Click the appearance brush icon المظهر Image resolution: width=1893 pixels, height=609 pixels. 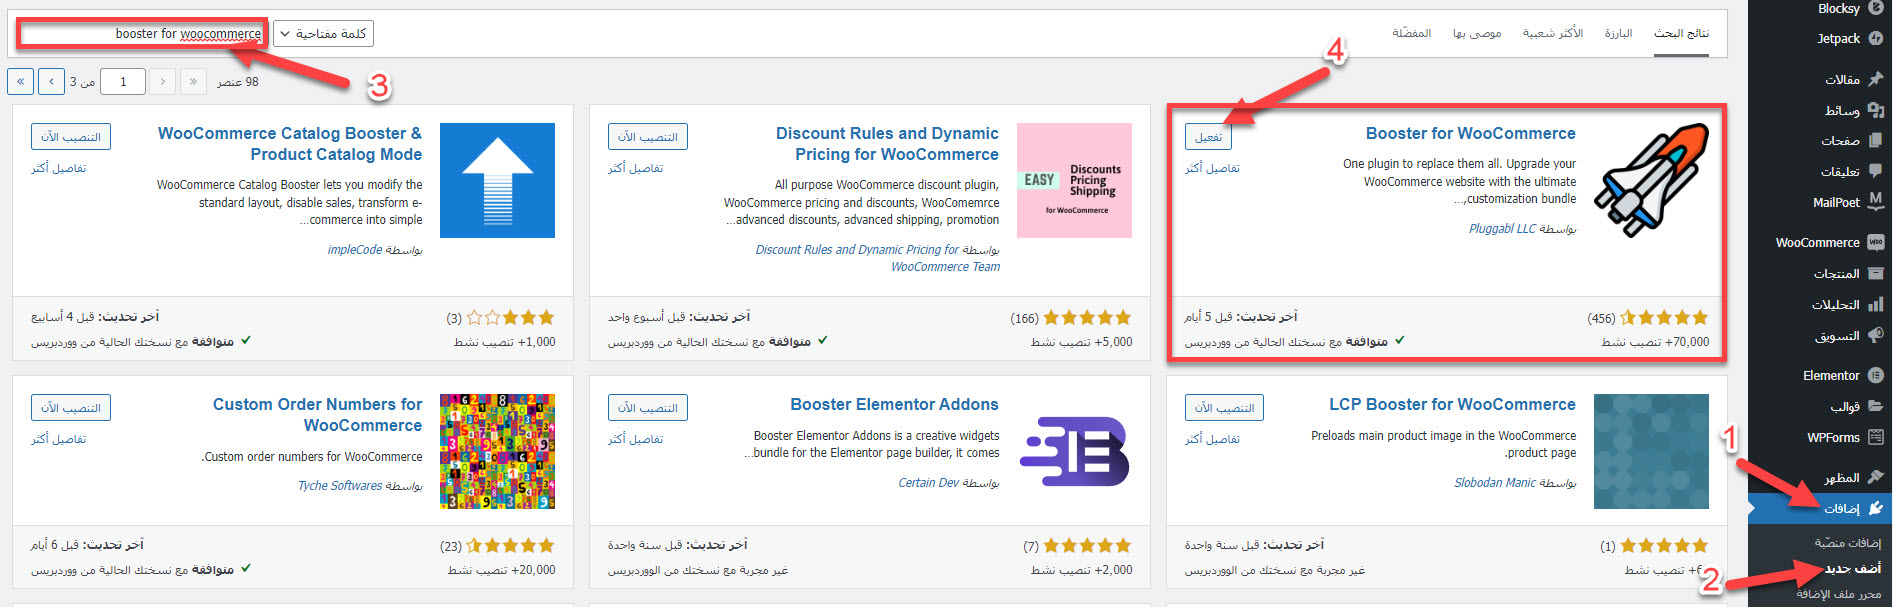(x=1875, y=477)
